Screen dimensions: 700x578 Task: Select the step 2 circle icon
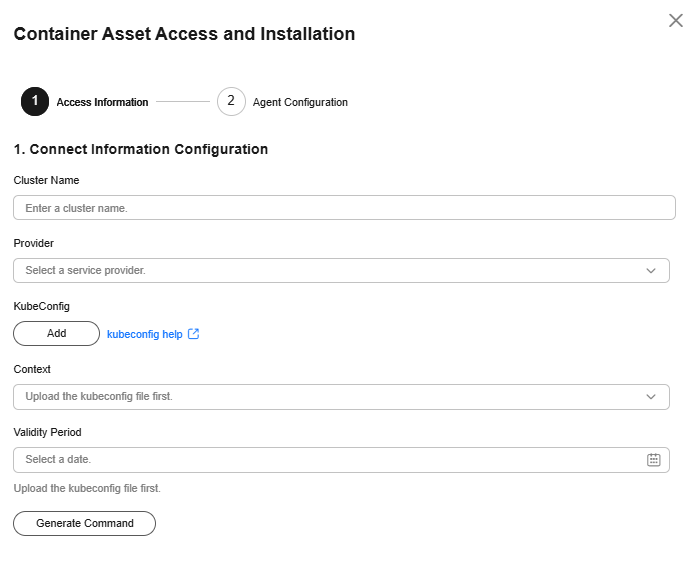(x=231, y=101)
